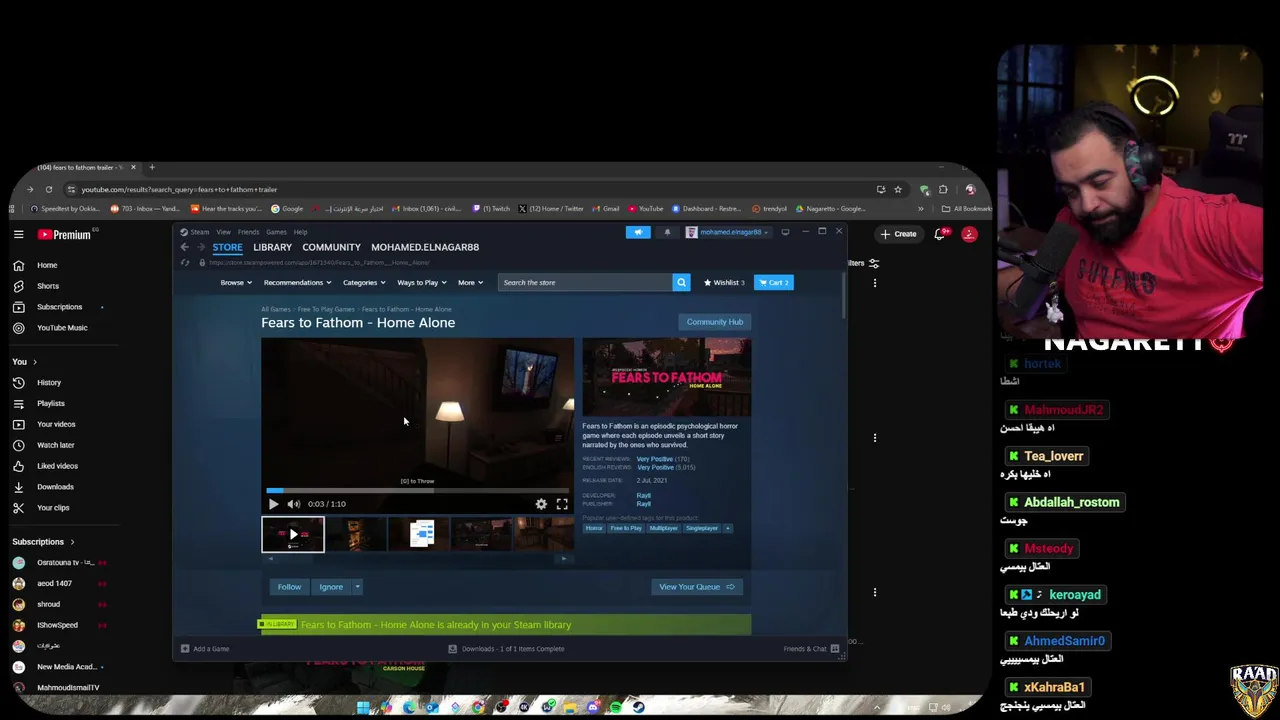Screen dimensions: 1280x720
Task: Open YouTube Shorts
Action: point(48,286)
